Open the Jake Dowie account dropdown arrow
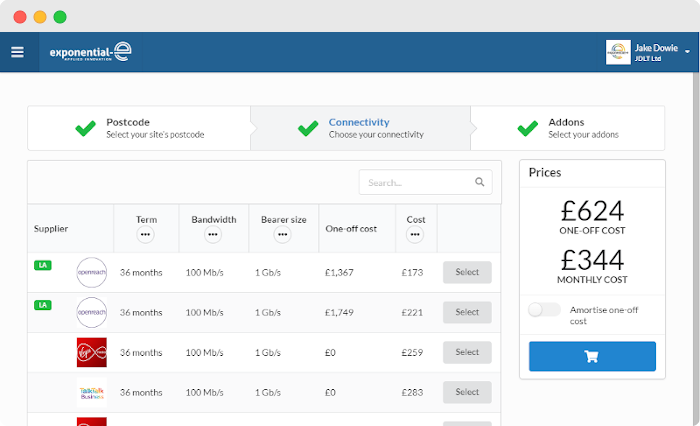Screen dimensions: 700x426 [687, 52]
